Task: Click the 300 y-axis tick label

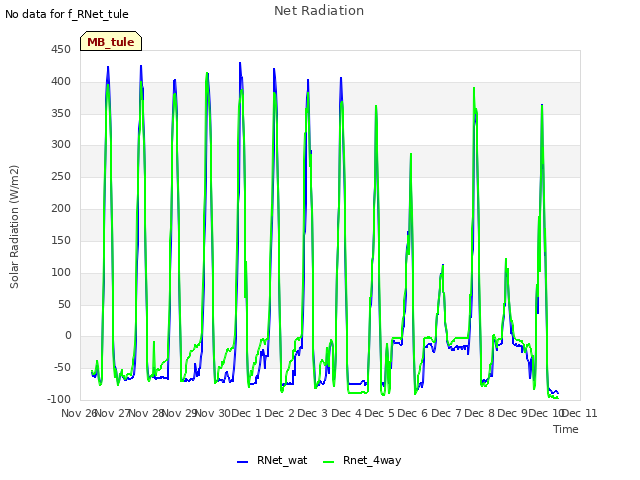Action: (x=61, y=144)
